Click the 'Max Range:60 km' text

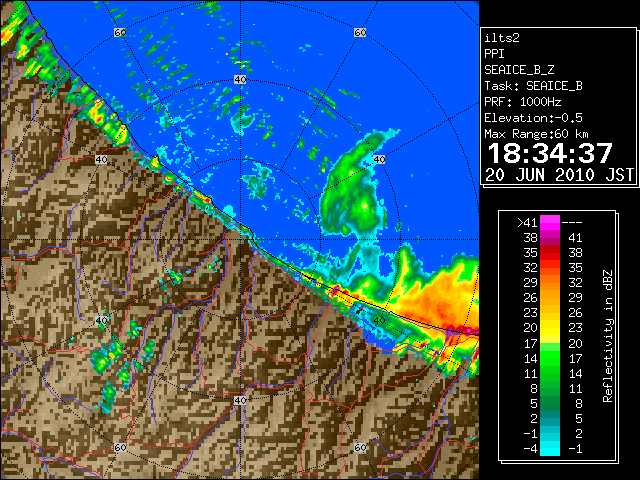click(x=537, y=134)
